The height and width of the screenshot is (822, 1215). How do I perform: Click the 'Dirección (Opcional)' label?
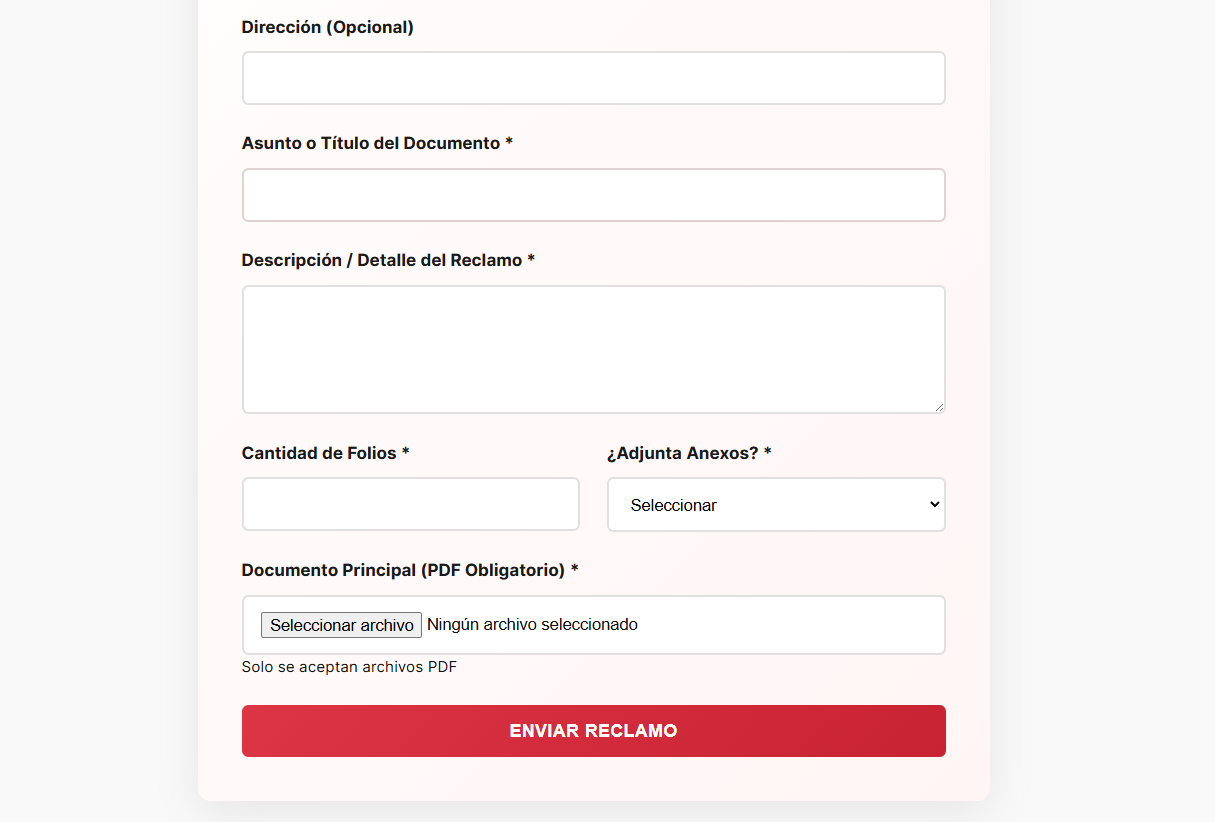click(327, 27)
